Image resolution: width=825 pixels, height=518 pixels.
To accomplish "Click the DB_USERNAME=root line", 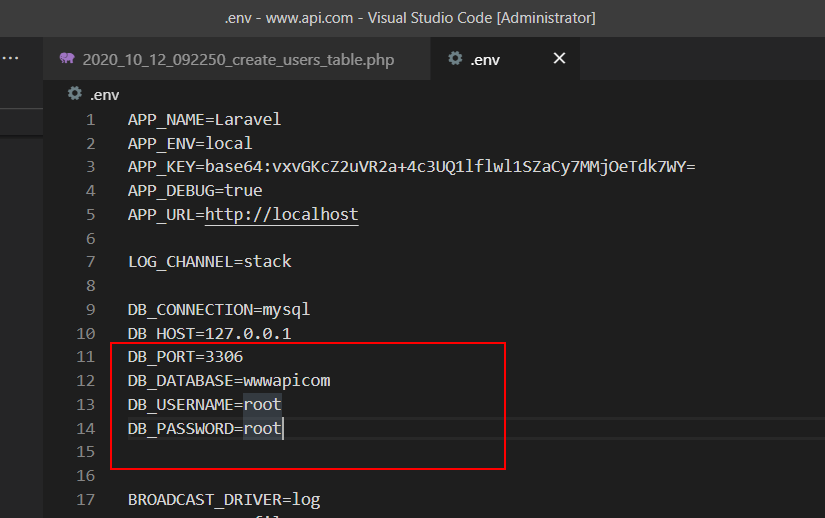I will 205,404.
